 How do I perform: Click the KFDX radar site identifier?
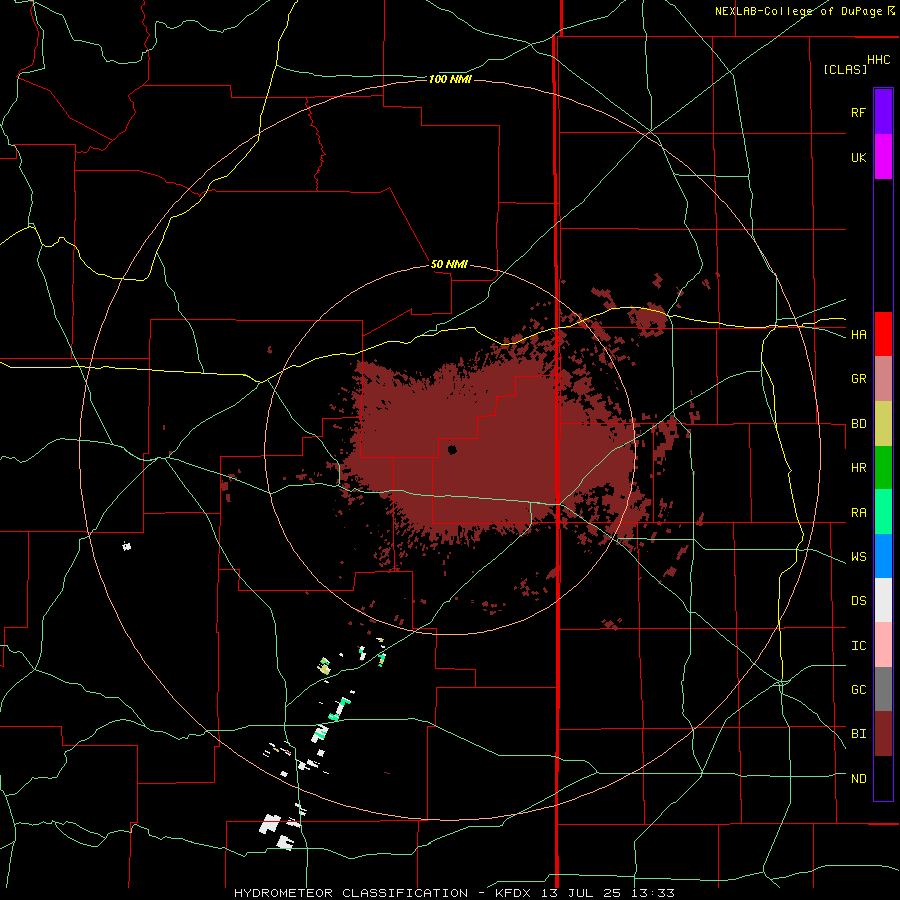pos(515,893)
